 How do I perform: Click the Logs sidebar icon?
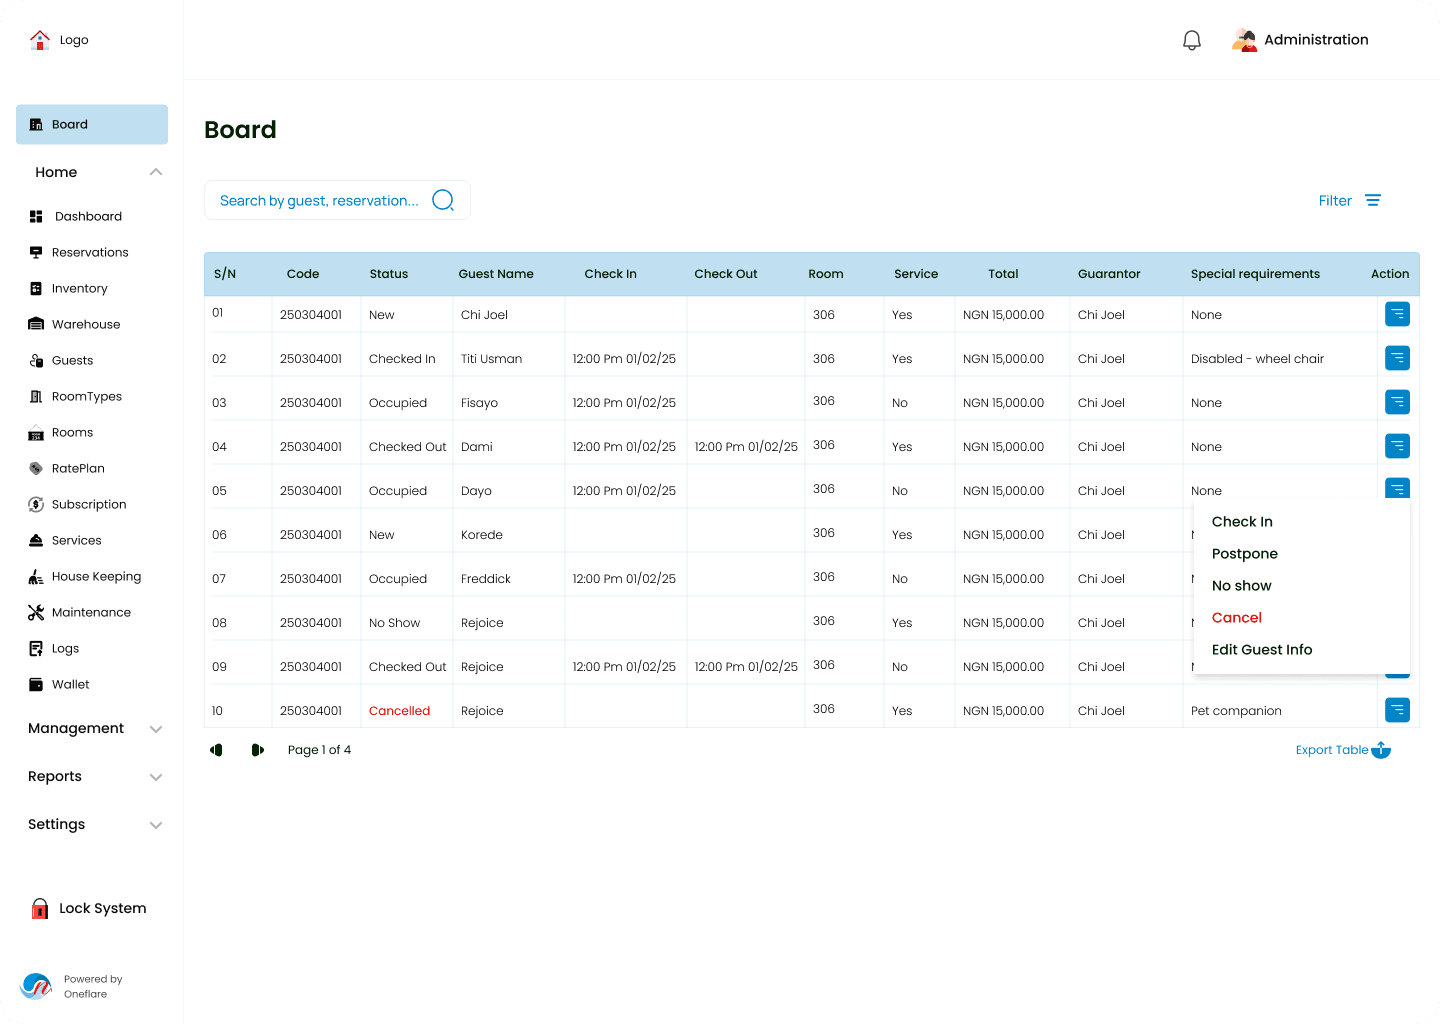(36, 648)
